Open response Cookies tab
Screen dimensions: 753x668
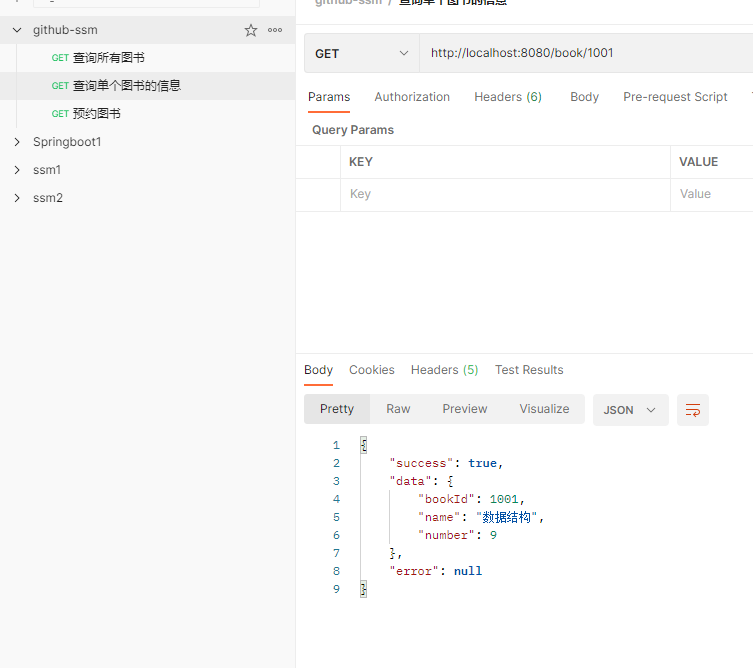[x=372, y=370]
